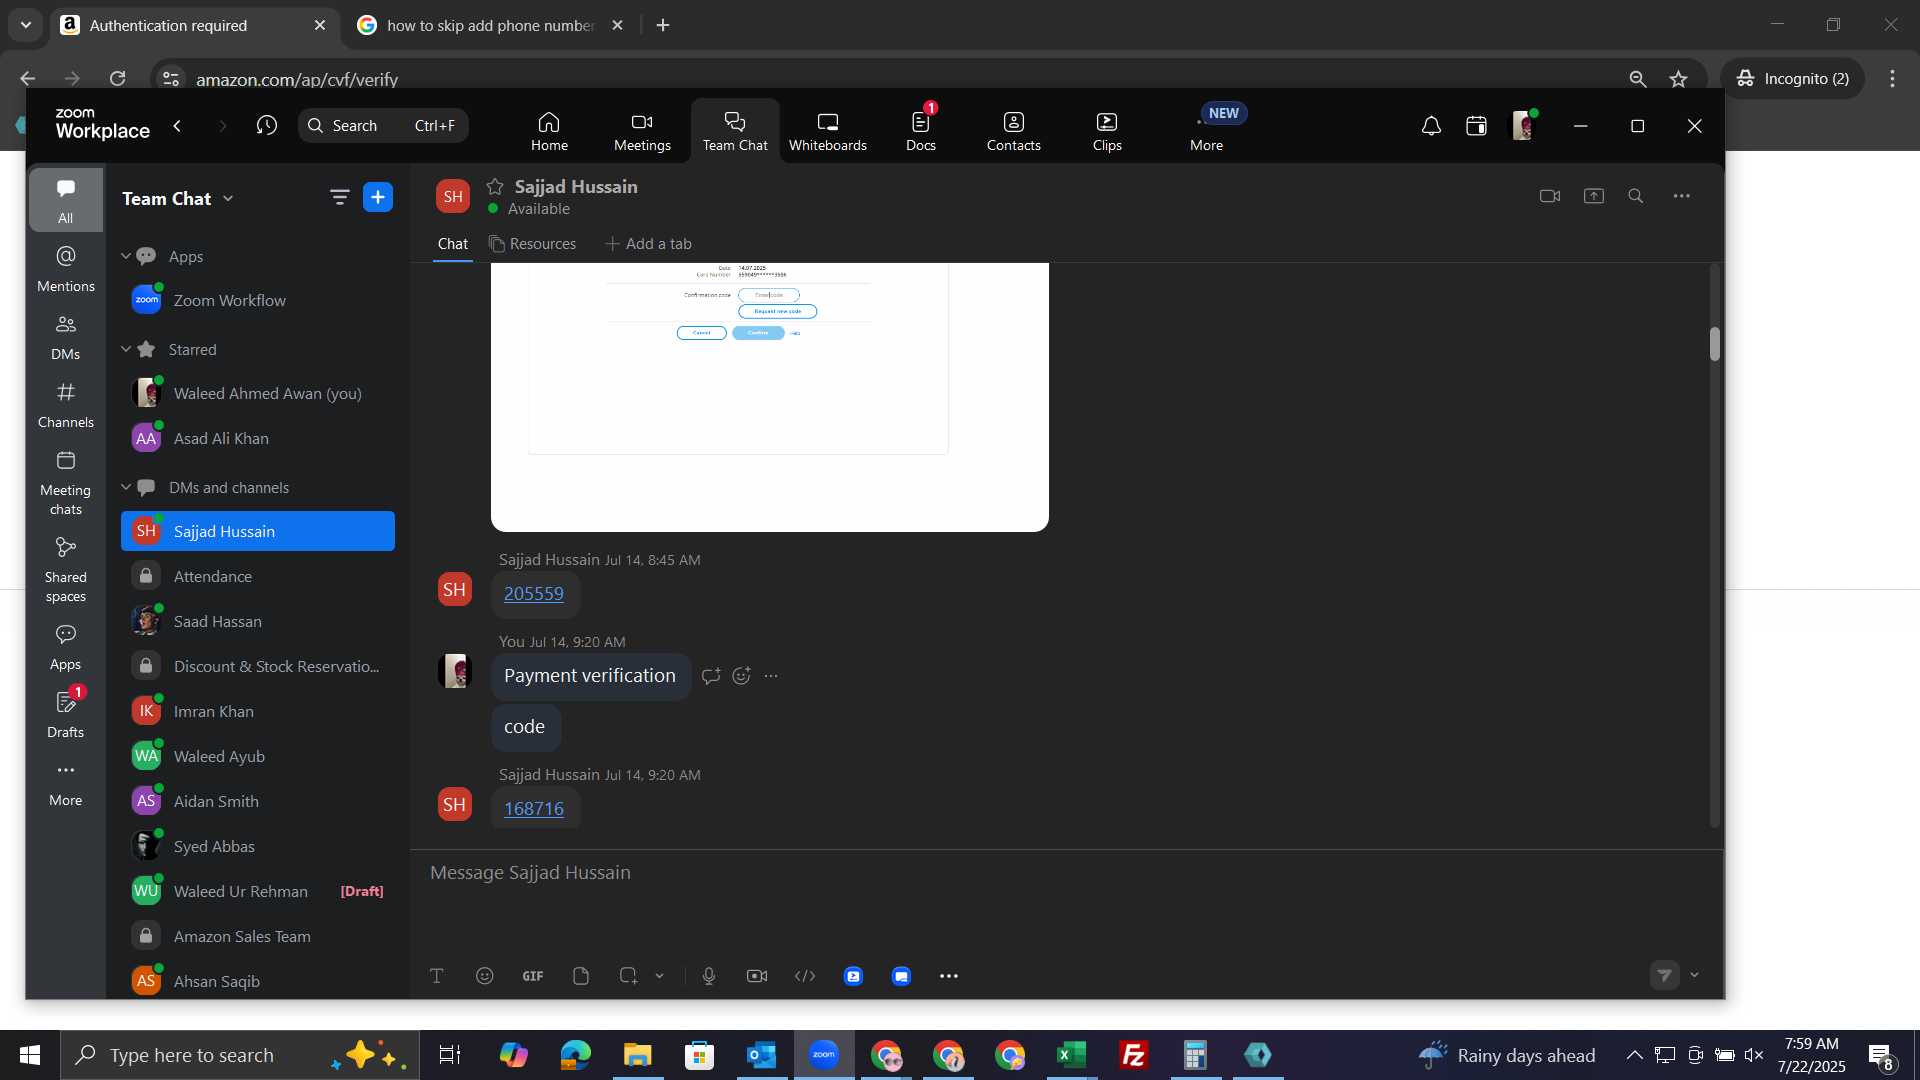Attach a file to message
This screenshot has width=1920, height=1080.
[581, 976]
